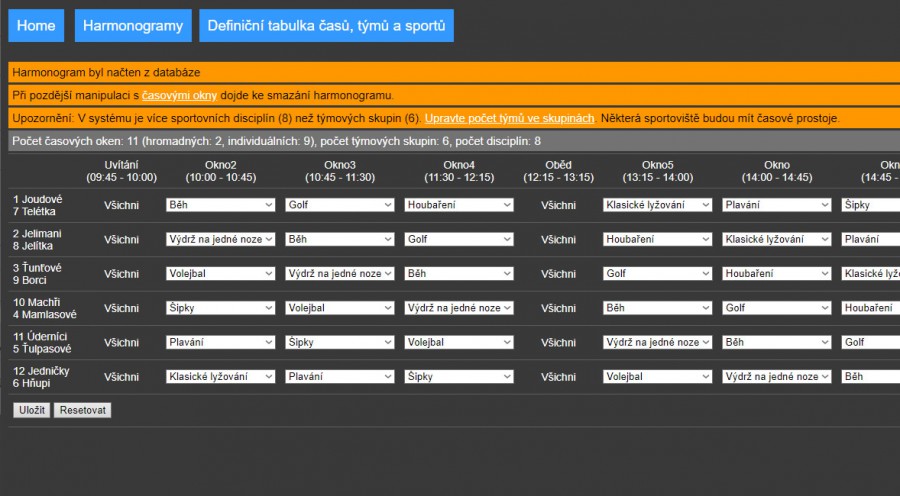900x496 pixels.
Task: Open Okno2 Volejbal dropdown for Ťunťové
Action: coord(220,273)
